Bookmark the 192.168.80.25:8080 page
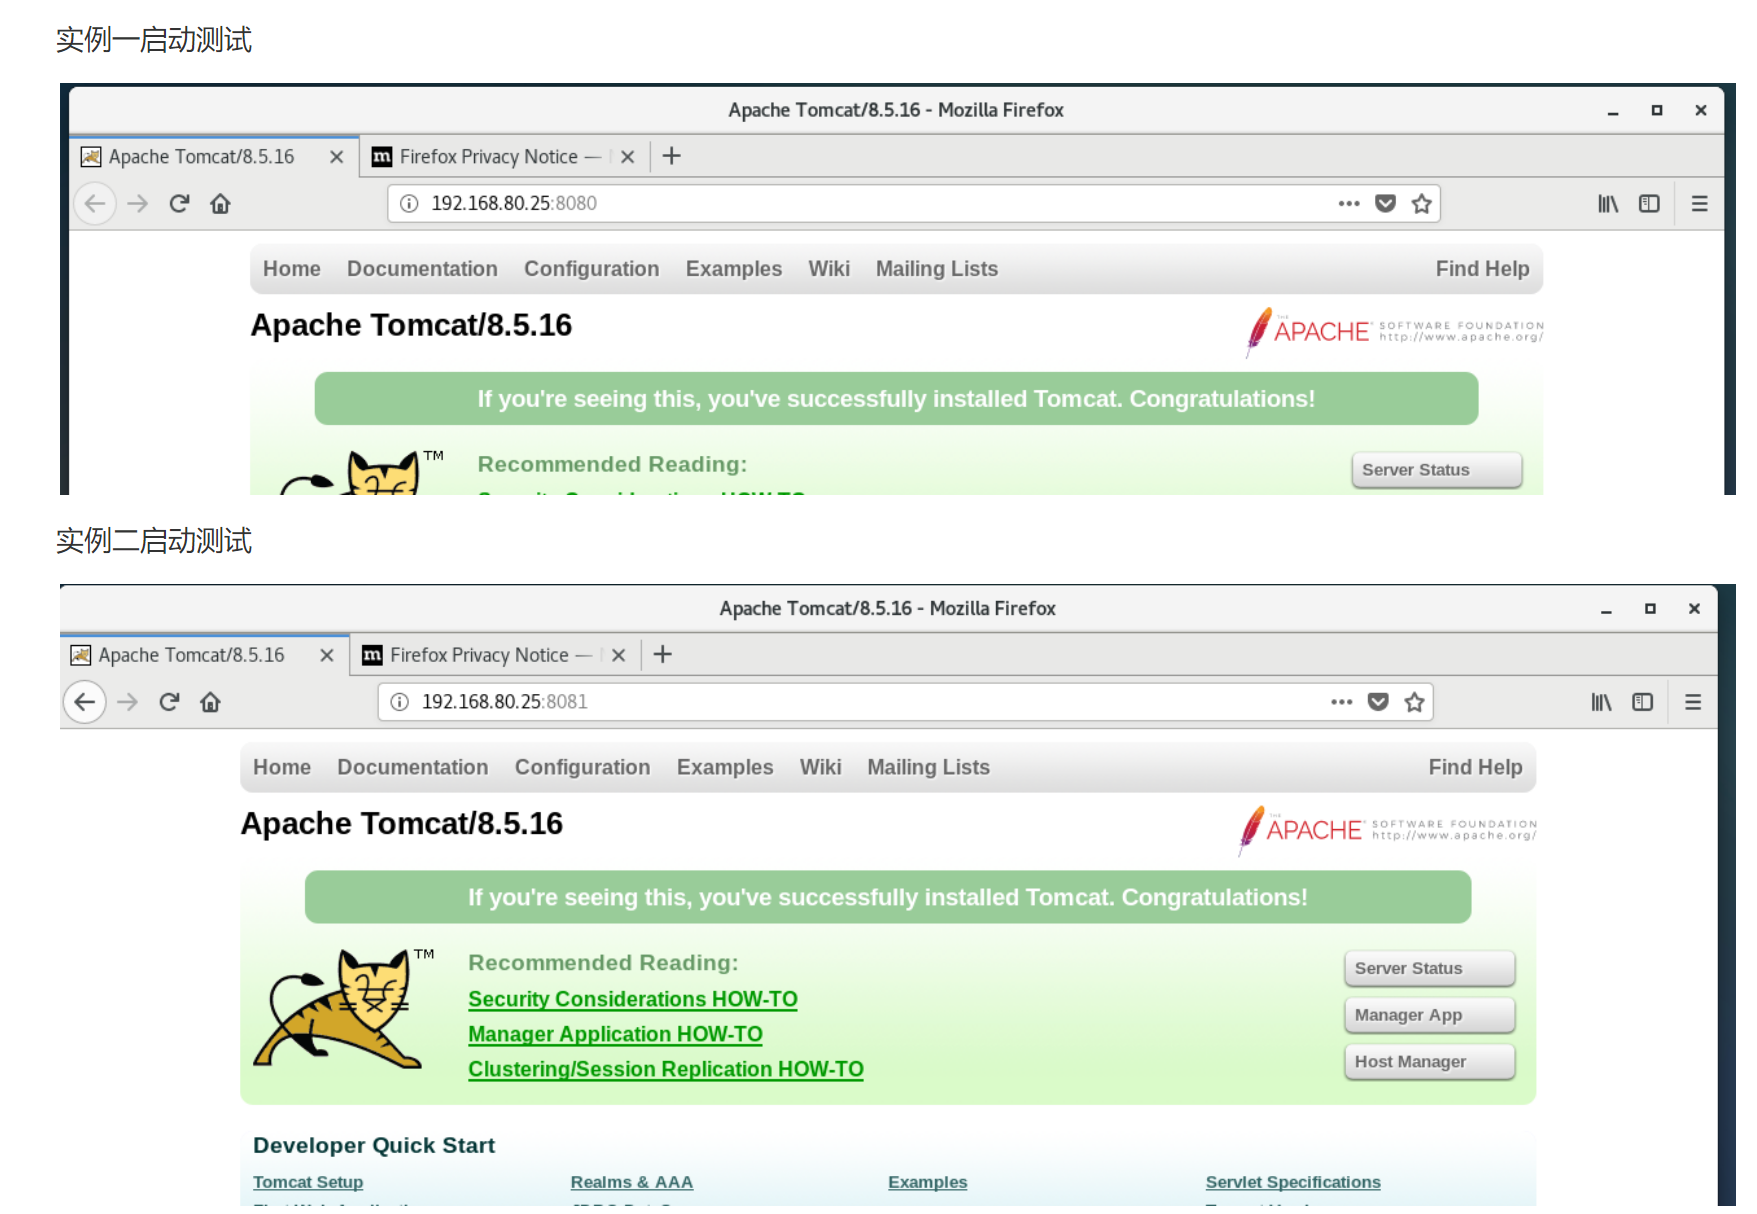Image resolution: width=1757 pixels, height=1214 pixels. point(1421,204)
